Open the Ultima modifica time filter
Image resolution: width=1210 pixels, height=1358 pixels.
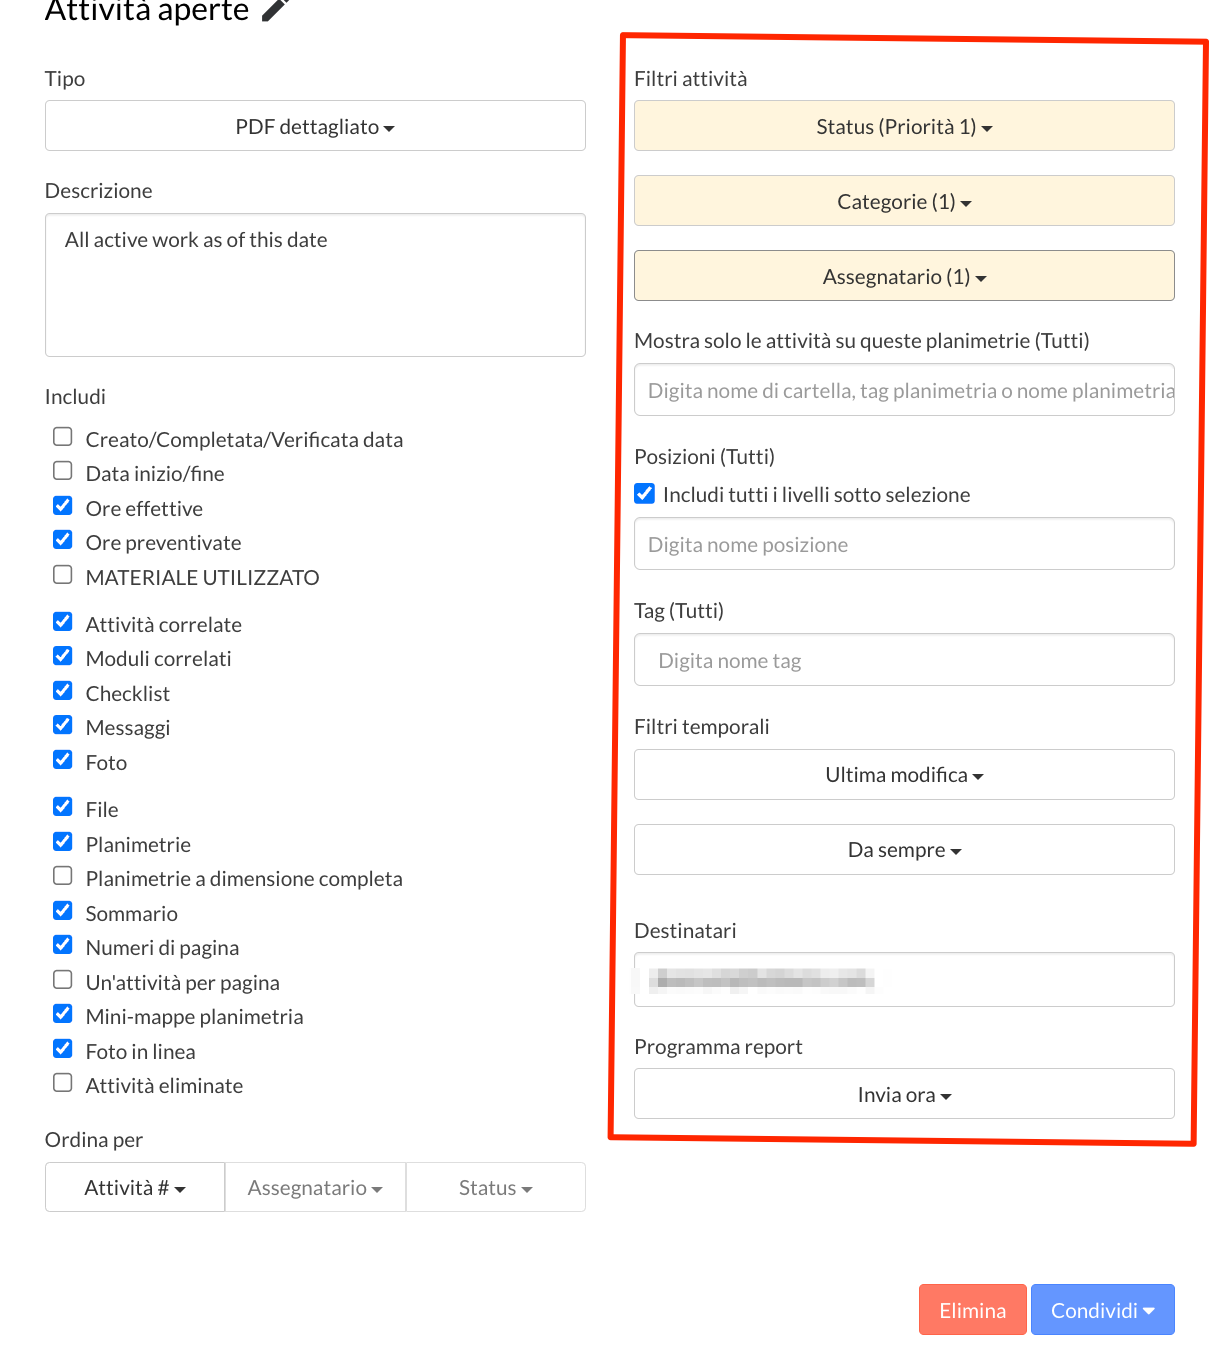pos(904,775)
